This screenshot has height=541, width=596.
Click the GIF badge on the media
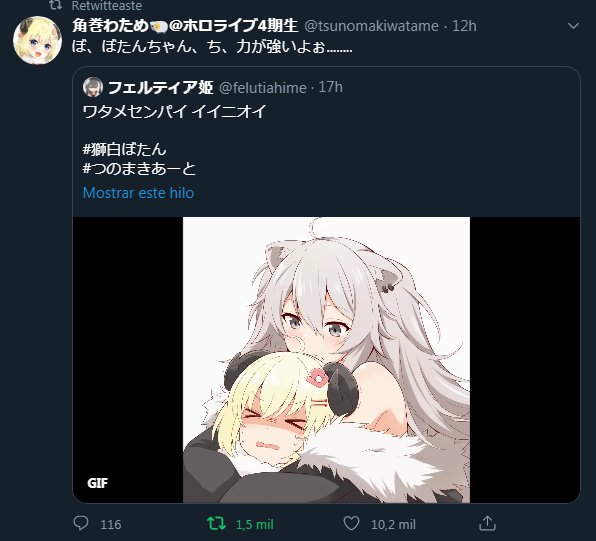[97, 483]
